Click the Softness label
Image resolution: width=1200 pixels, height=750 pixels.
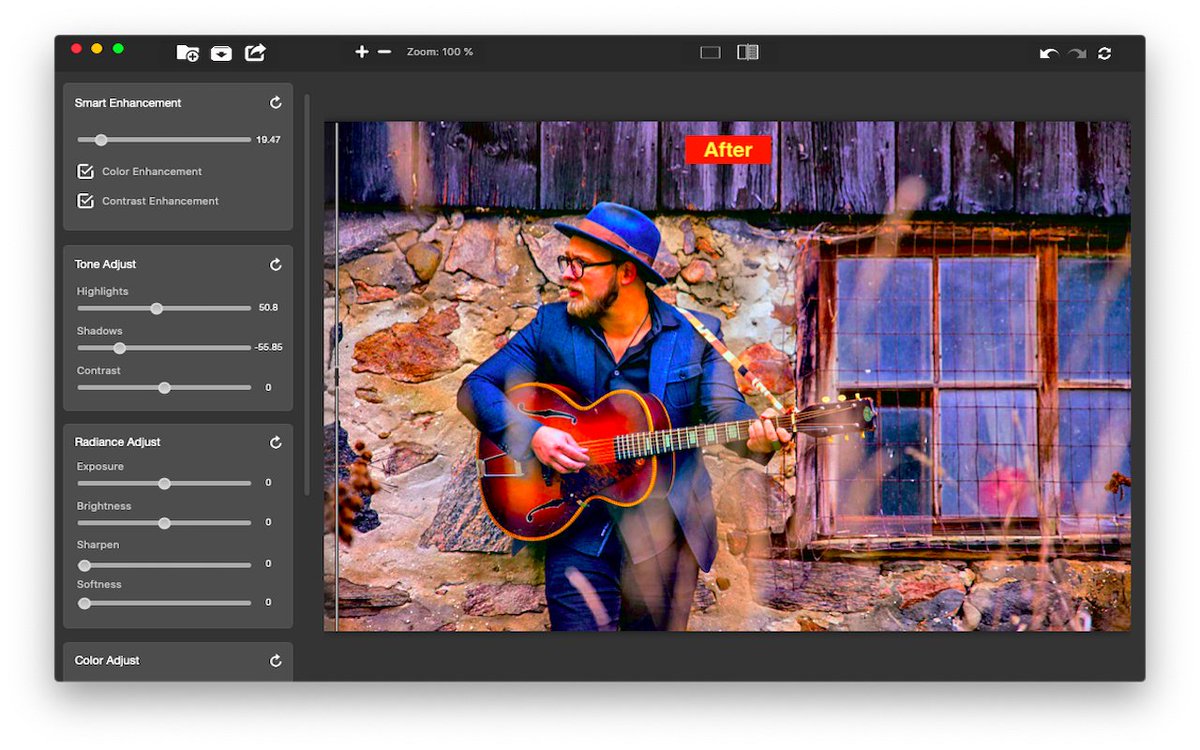[99, 584]
